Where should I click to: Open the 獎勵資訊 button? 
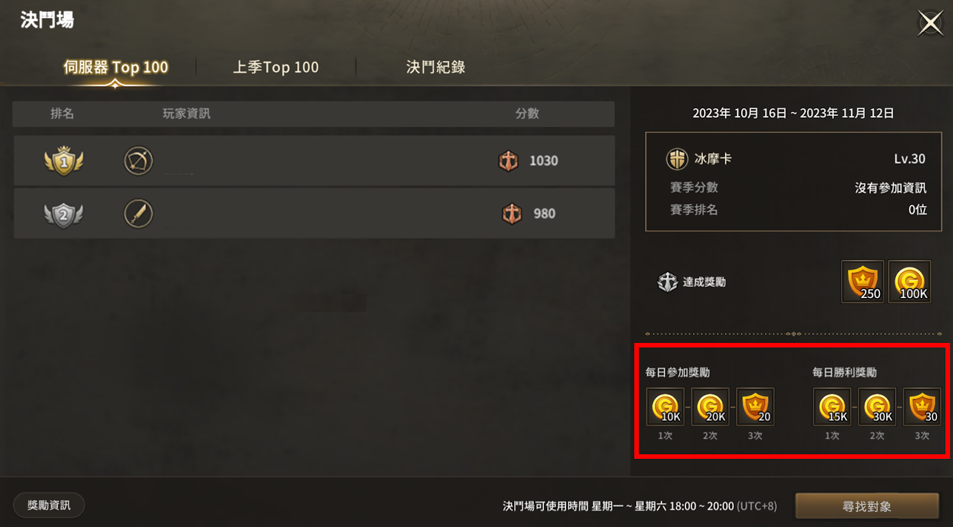click(x=49, y=505)
